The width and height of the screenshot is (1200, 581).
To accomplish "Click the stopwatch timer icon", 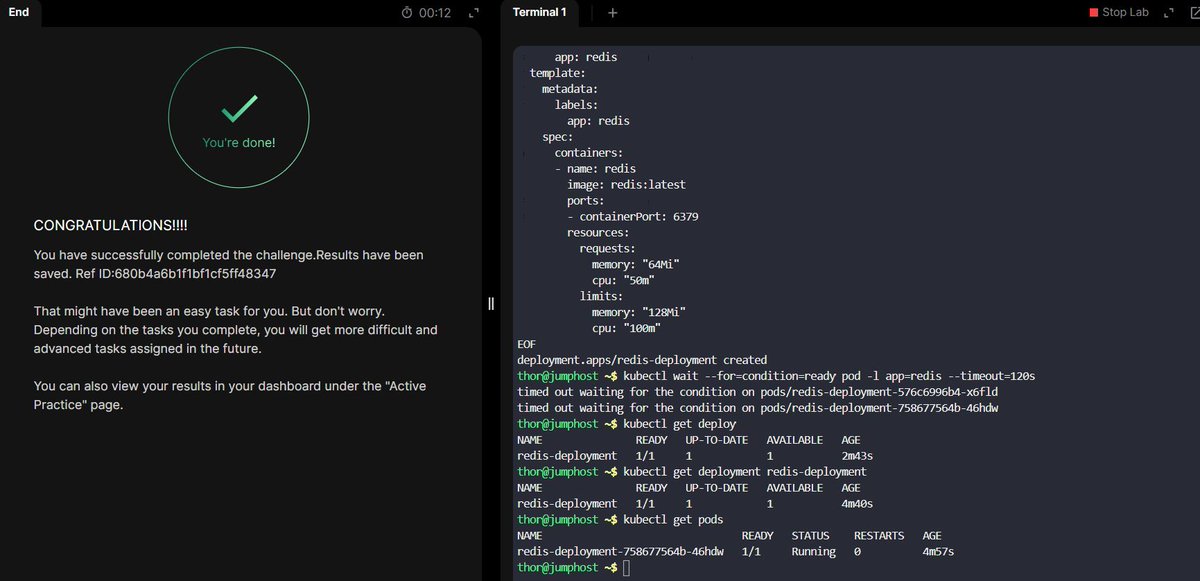I will coord(406,12).
